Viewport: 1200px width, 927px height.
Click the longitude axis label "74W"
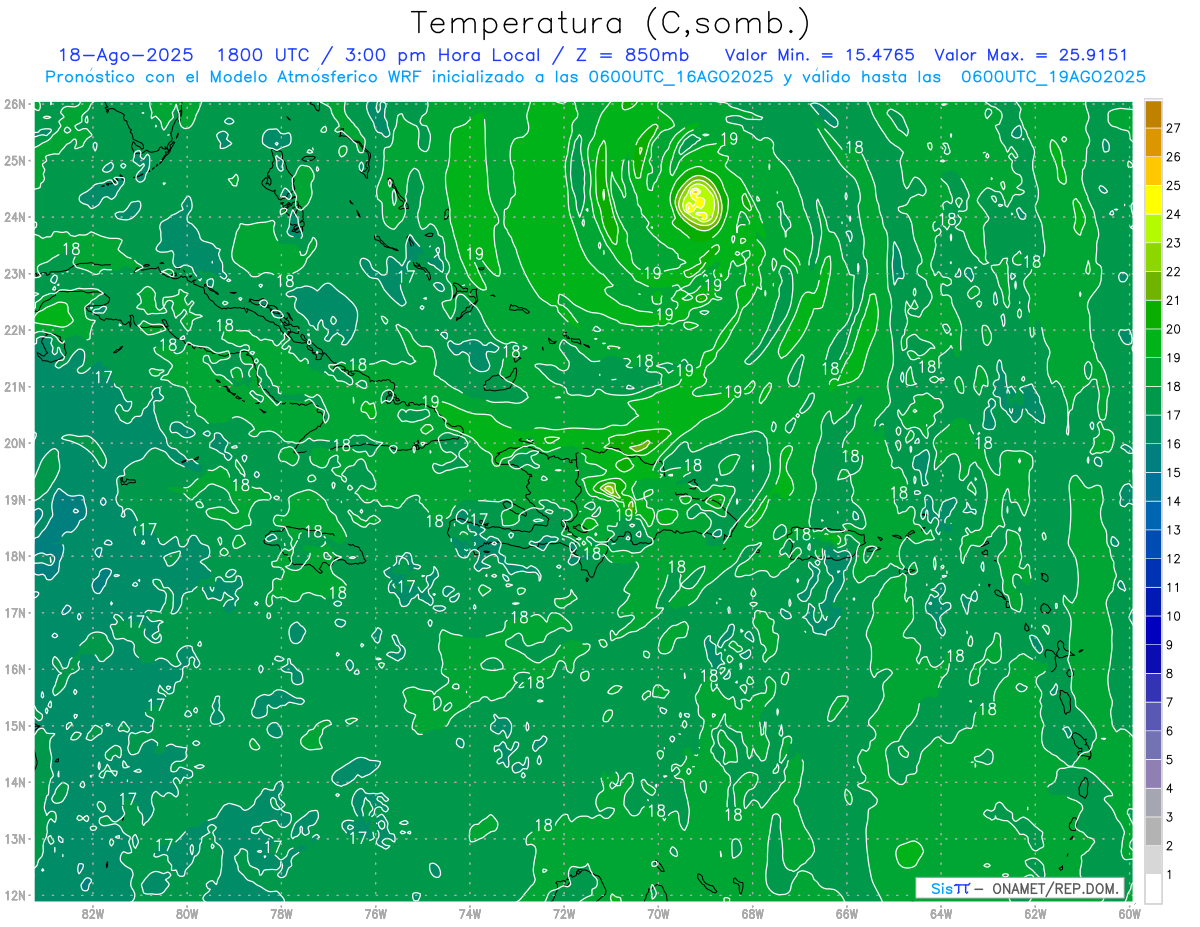pos(470,913)
